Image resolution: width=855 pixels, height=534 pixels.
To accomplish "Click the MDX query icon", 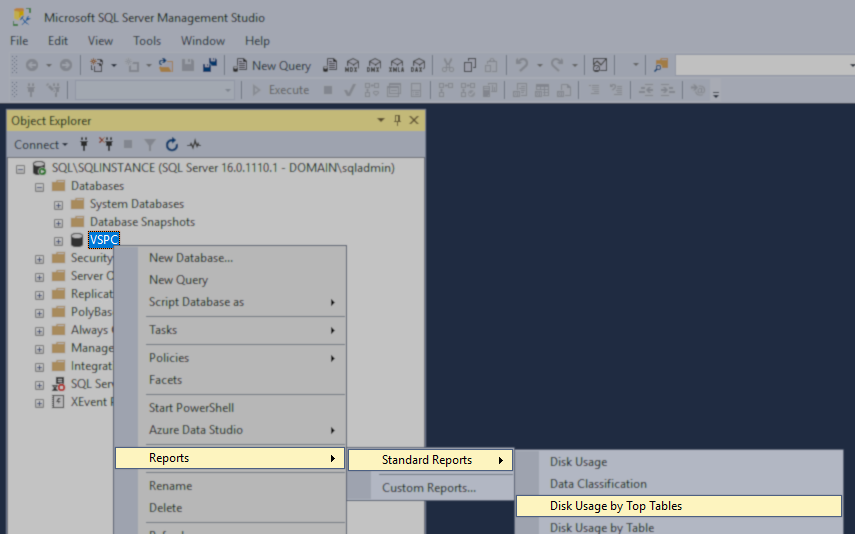I will pos(352,66).
